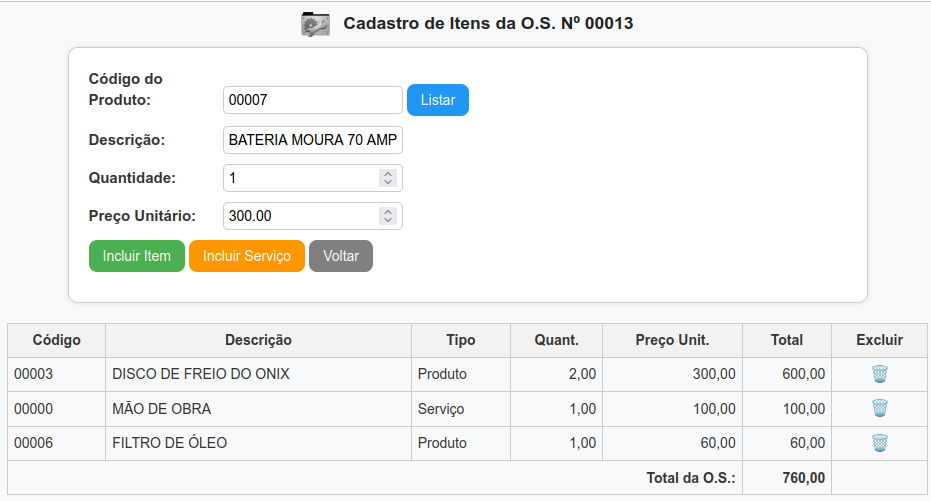Click the orange Incluir Serviço button
Image resolution: width=931 pixels, height=501 pixels.
pyautogui.click(x=247, y=256)
